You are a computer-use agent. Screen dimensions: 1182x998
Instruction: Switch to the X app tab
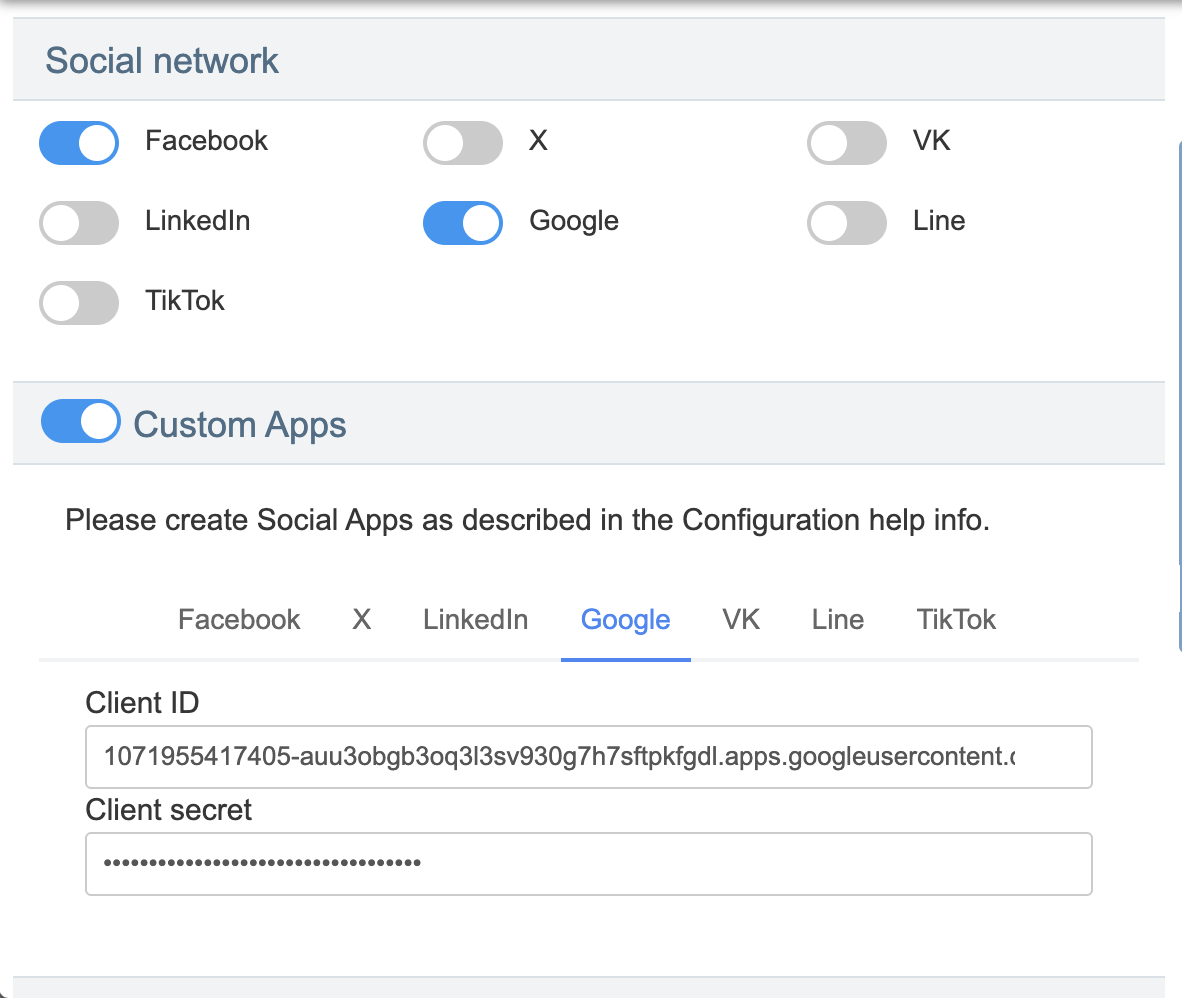point(361,619)
